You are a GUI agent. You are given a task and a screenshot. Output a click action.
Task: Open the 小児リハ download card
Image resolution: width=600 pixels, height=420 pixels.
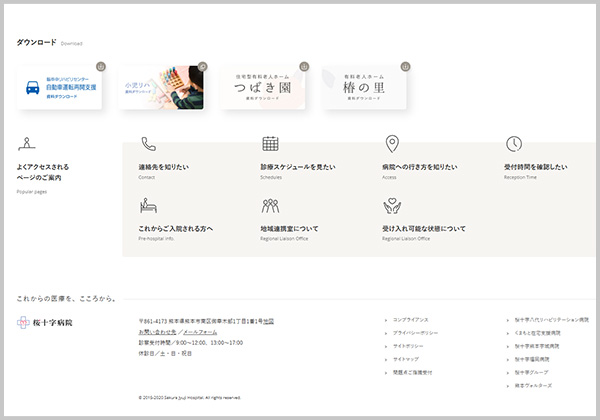[160, 88]
